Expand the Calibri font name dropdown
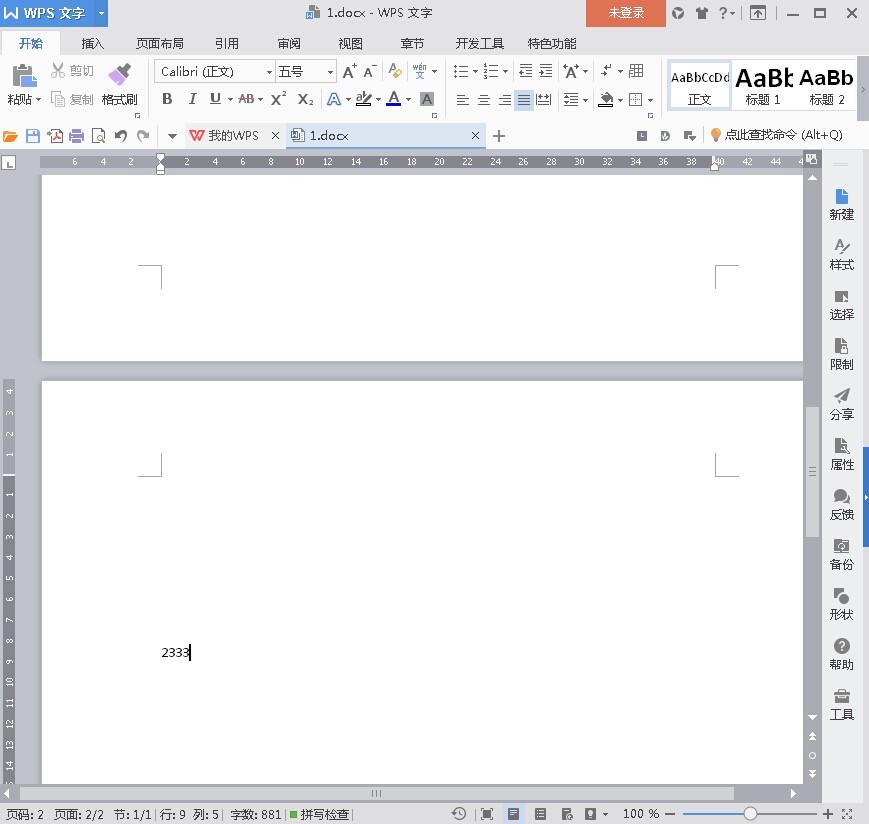Viewport: 869px width, 824px height. click(x=269, y=72)
